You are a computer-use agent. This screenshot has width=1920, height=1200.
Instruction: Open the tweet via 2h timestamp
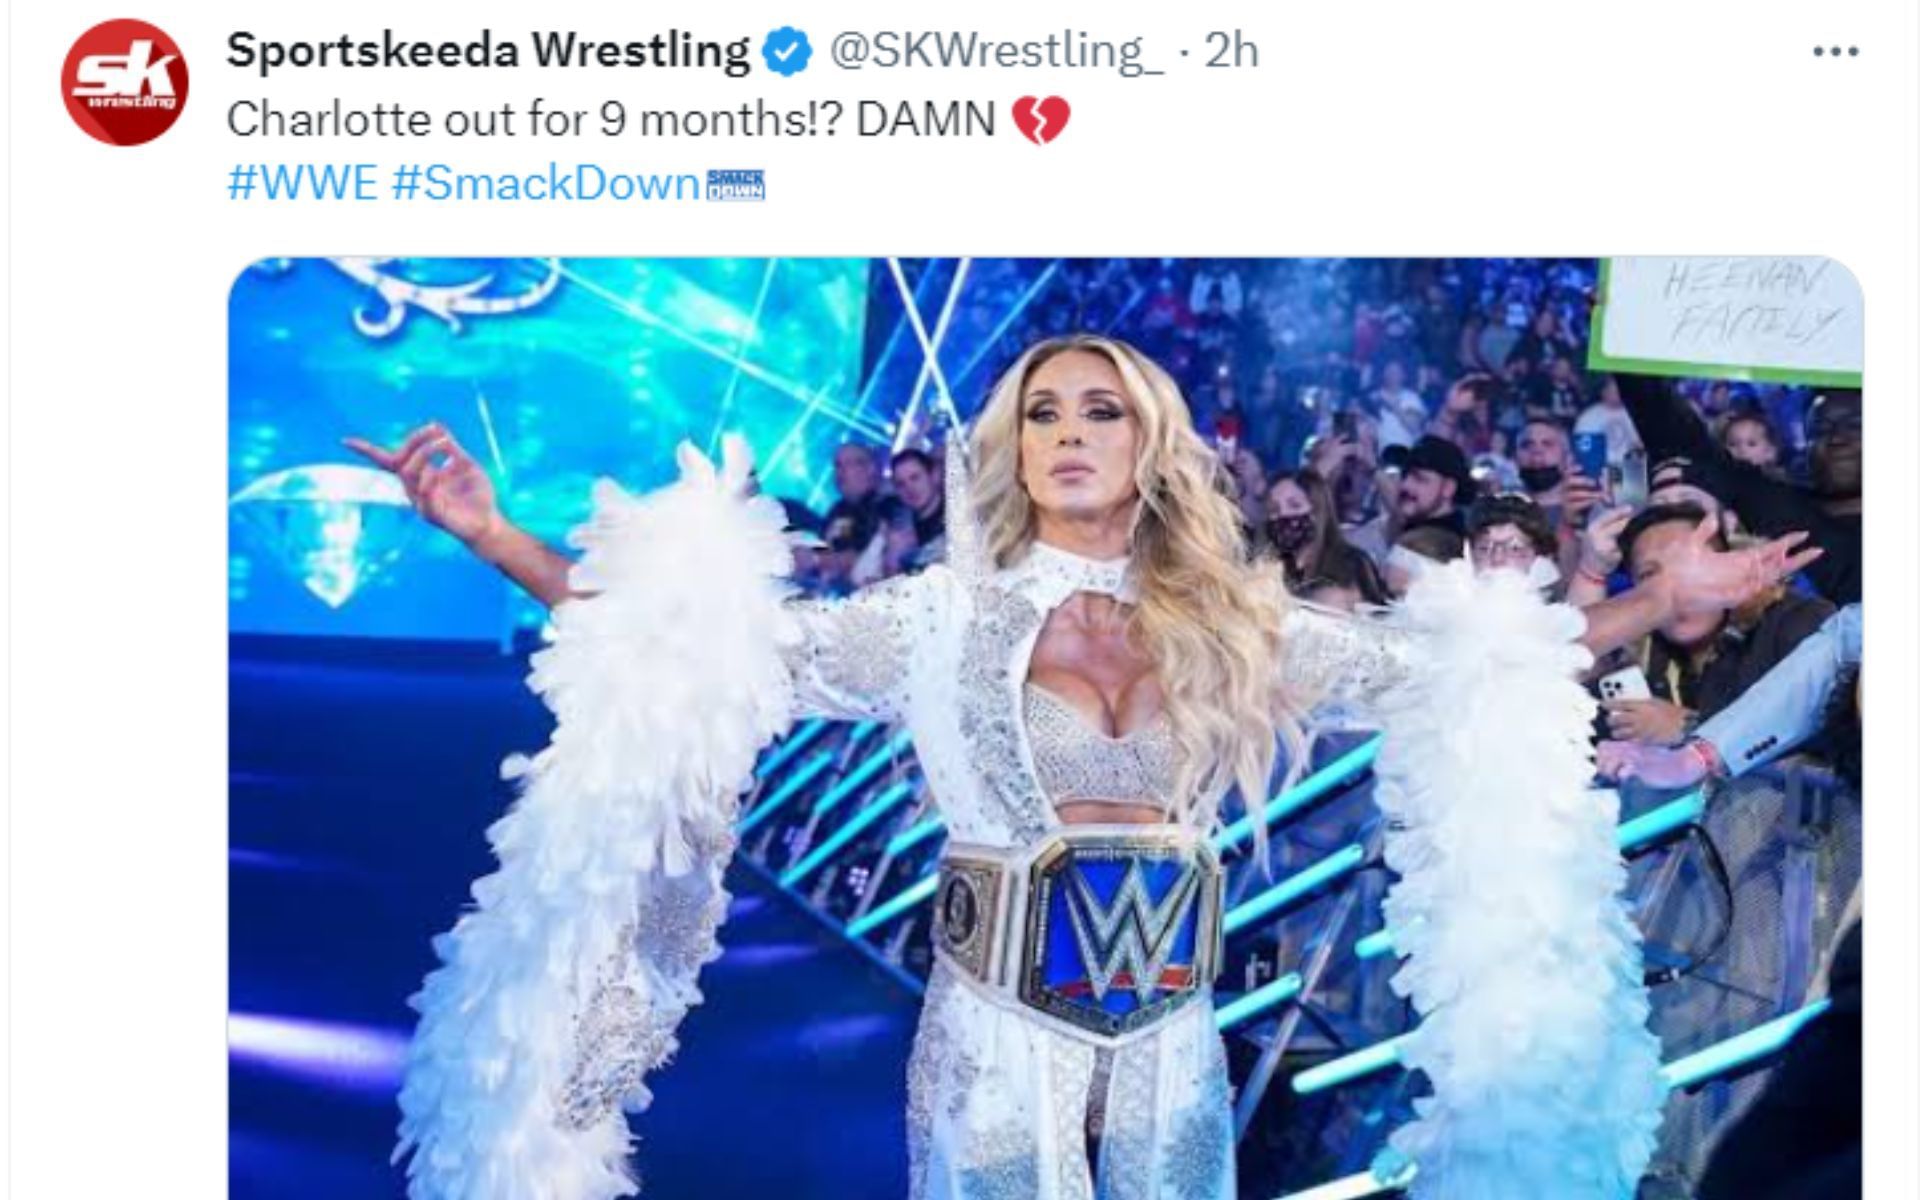tap(1230, 51)
